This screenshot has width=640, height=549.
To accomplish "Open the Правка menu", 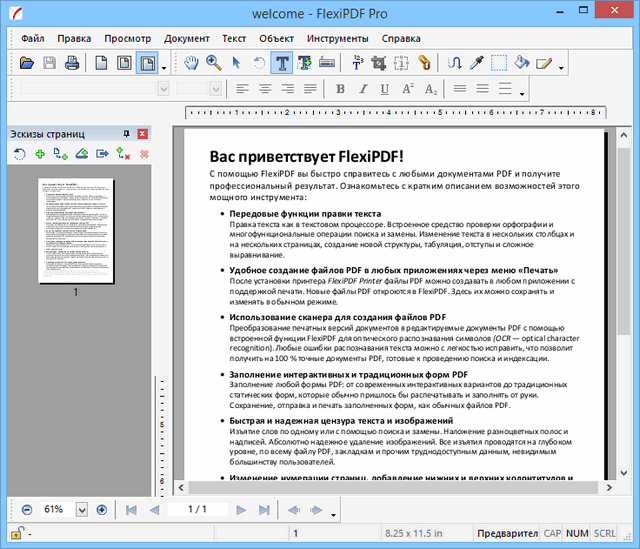I will tap(74, 38).
